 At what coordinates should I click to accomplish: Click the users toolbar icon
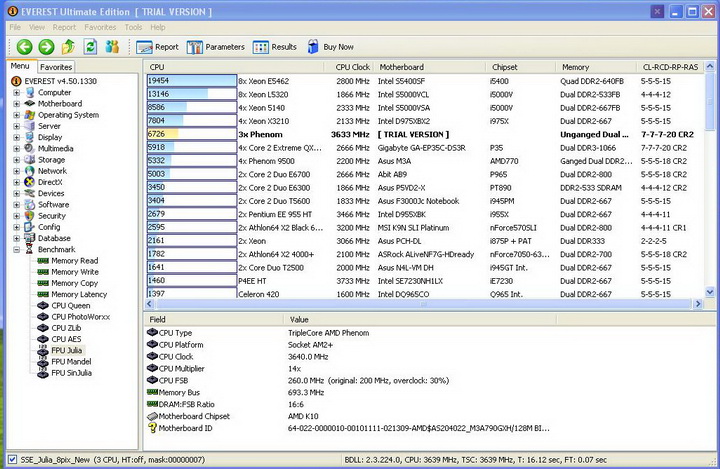coord(112,46)
